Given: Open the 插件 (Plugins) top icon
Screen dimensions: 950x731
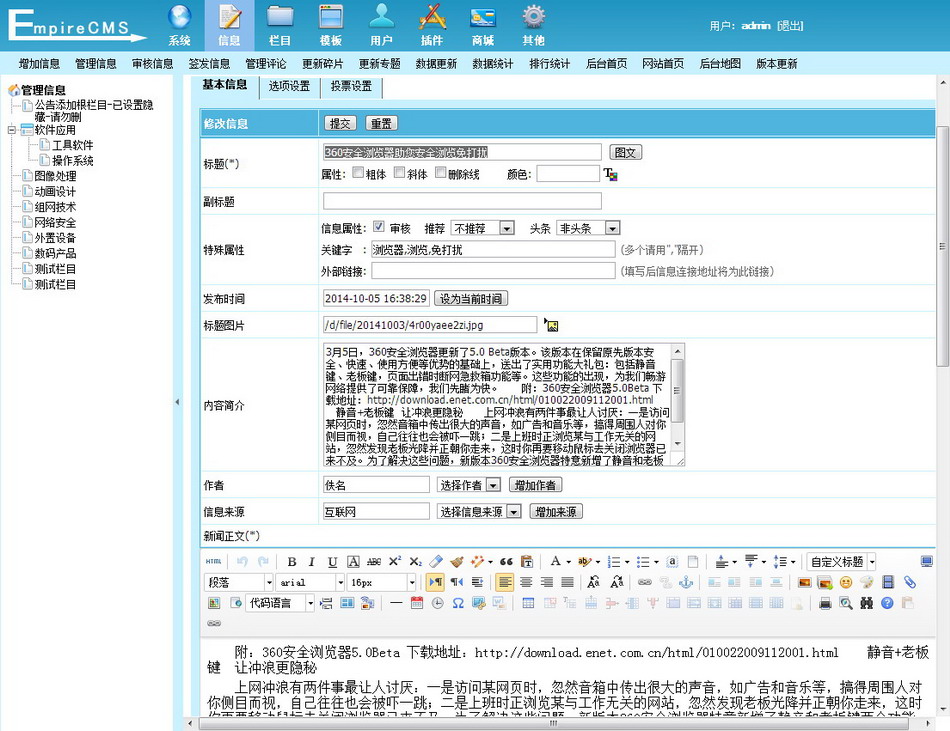Looking at the screenshot, I should (432, 25).
